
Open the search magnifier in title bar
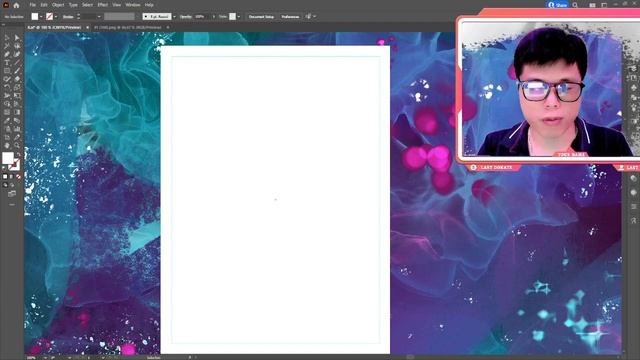pos(575,5)
